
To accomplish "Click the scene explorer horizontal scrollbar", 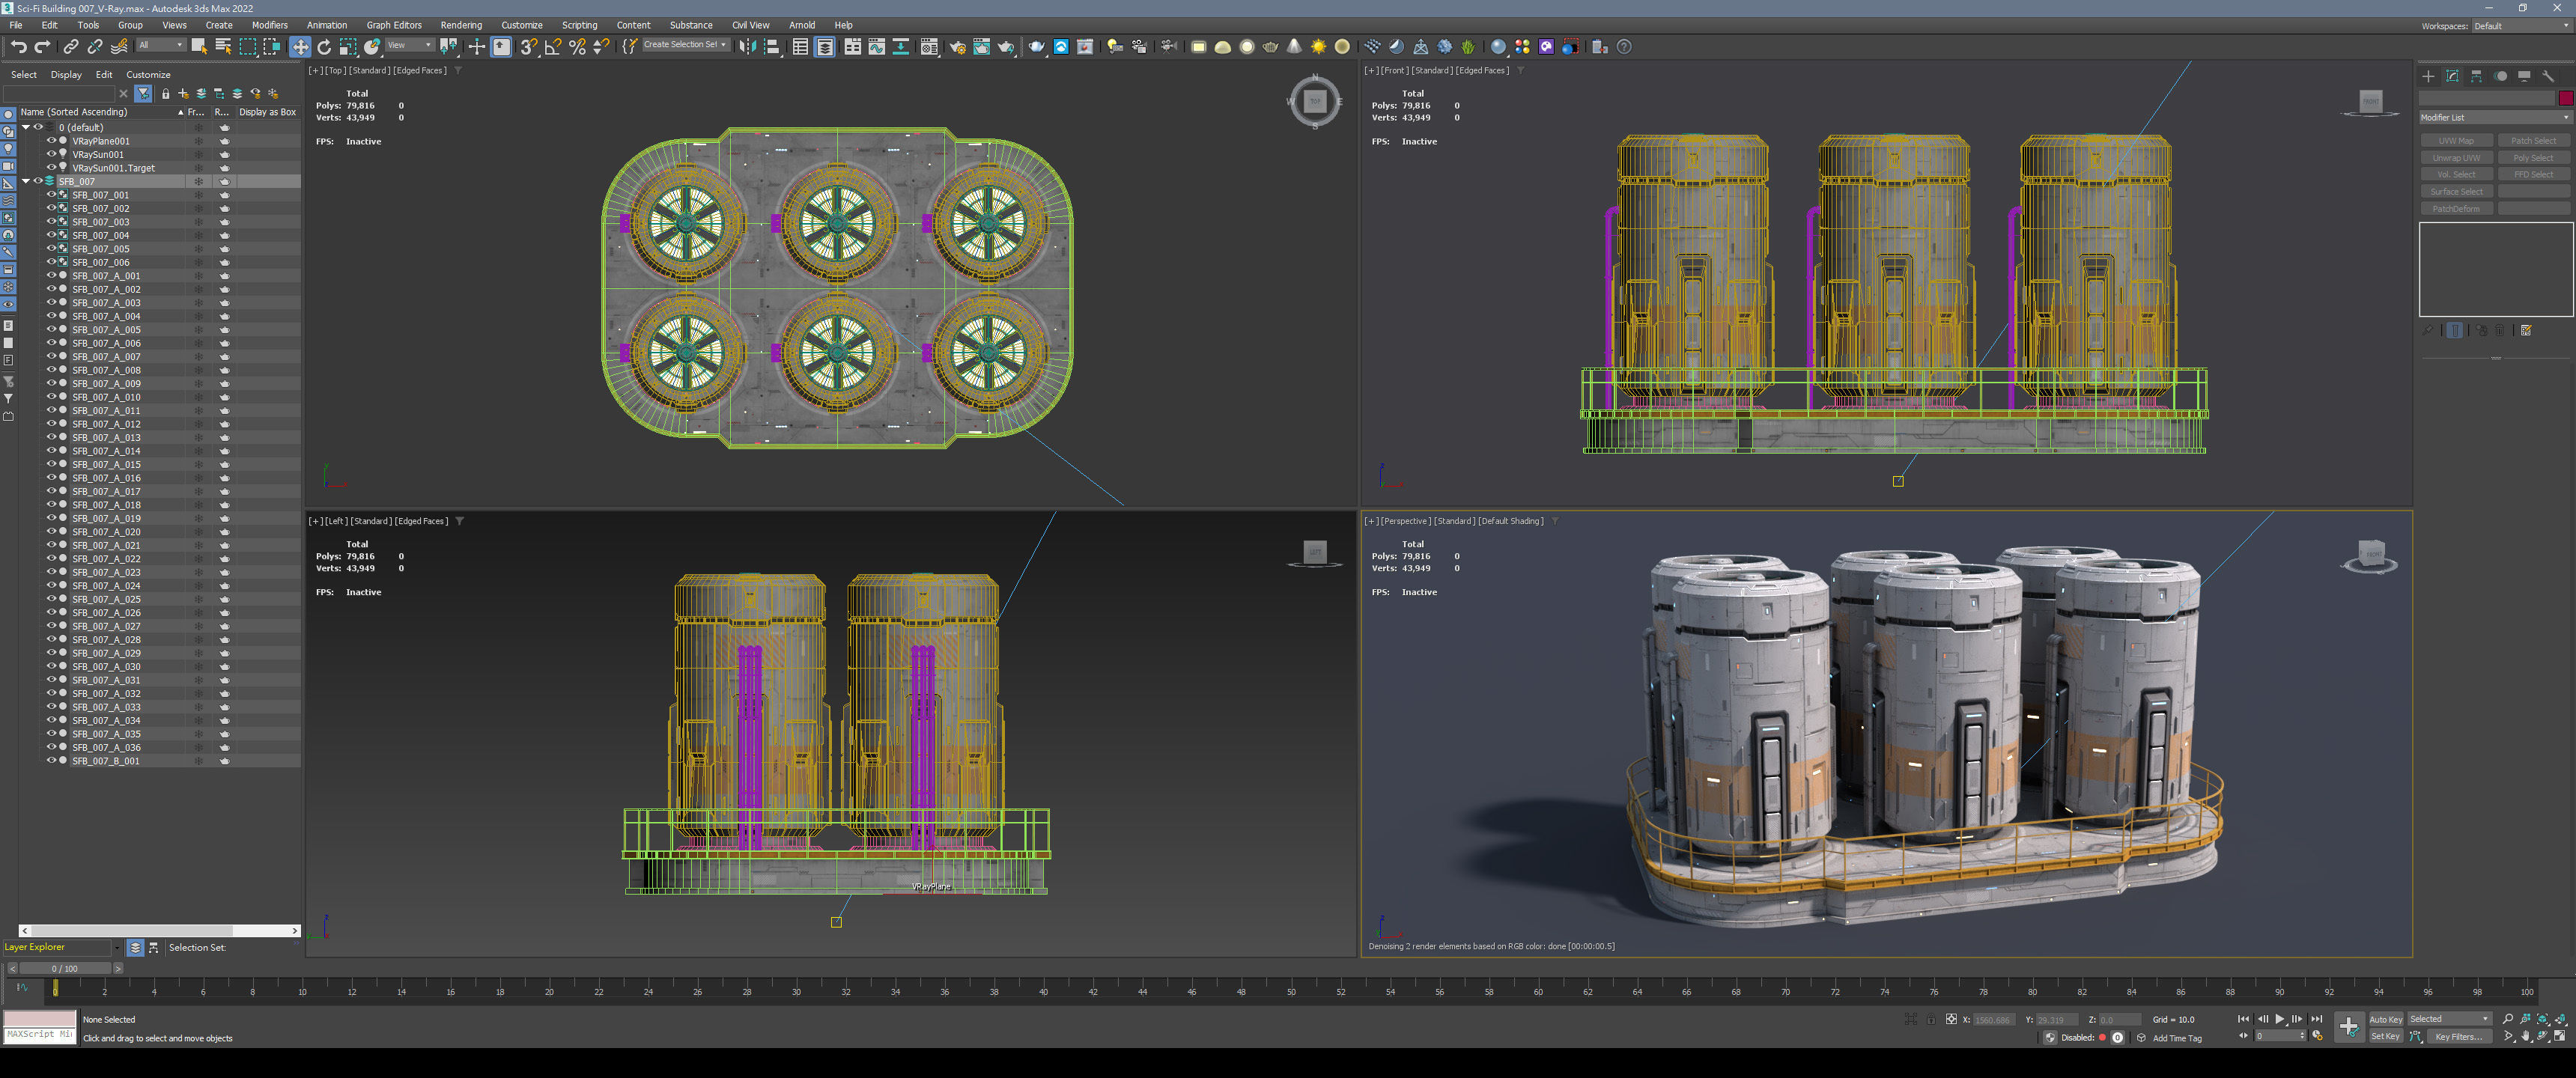I will [x=160, y=930].
